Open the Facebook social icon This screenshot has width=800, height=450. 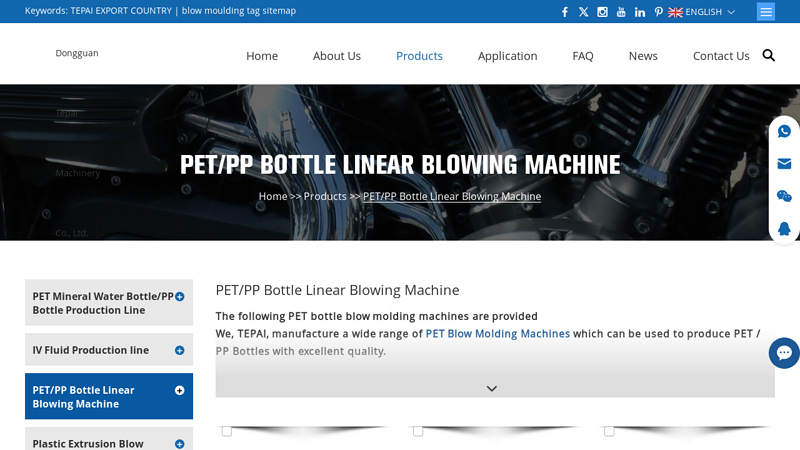tap(565, 12)
